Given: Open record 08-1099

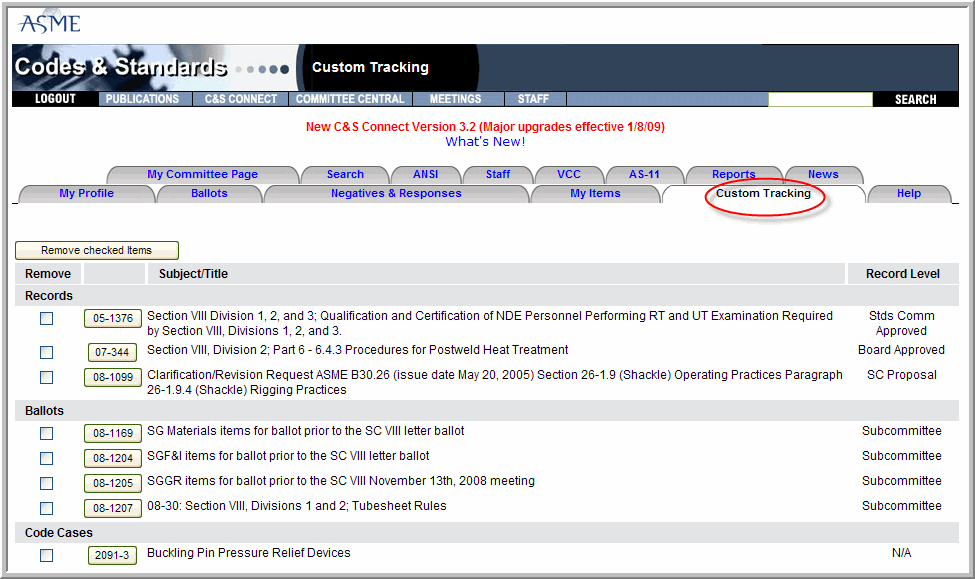Looking at the screenshot, I should pyautogui.click(x=113, y=378).
